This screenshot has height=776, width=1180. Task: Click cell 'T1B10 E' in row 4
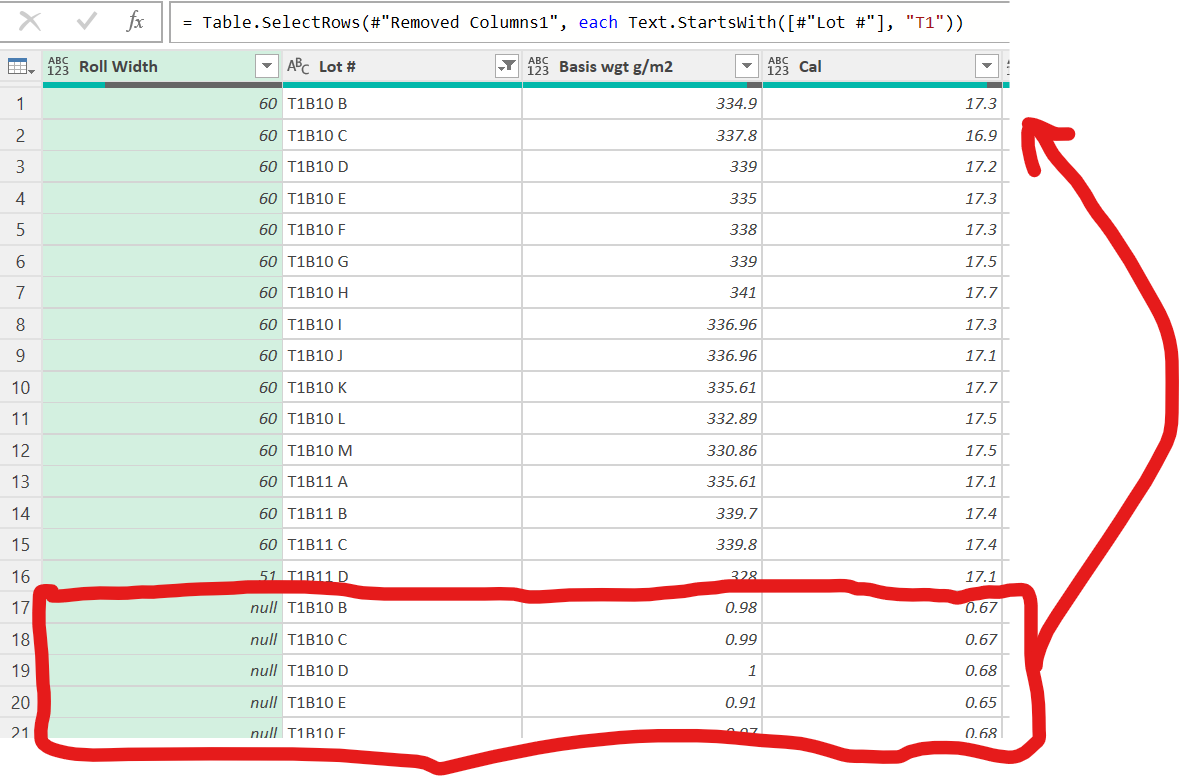402,199
